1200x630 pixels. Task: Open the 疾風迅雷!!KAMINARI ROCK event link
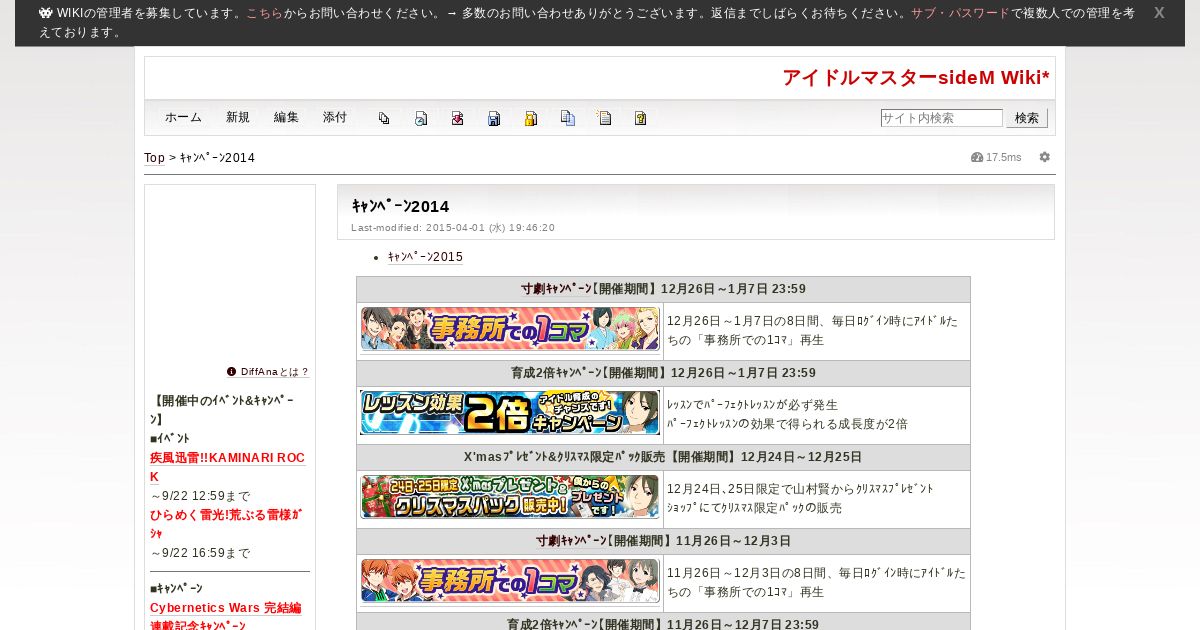[x=227, y=467]
